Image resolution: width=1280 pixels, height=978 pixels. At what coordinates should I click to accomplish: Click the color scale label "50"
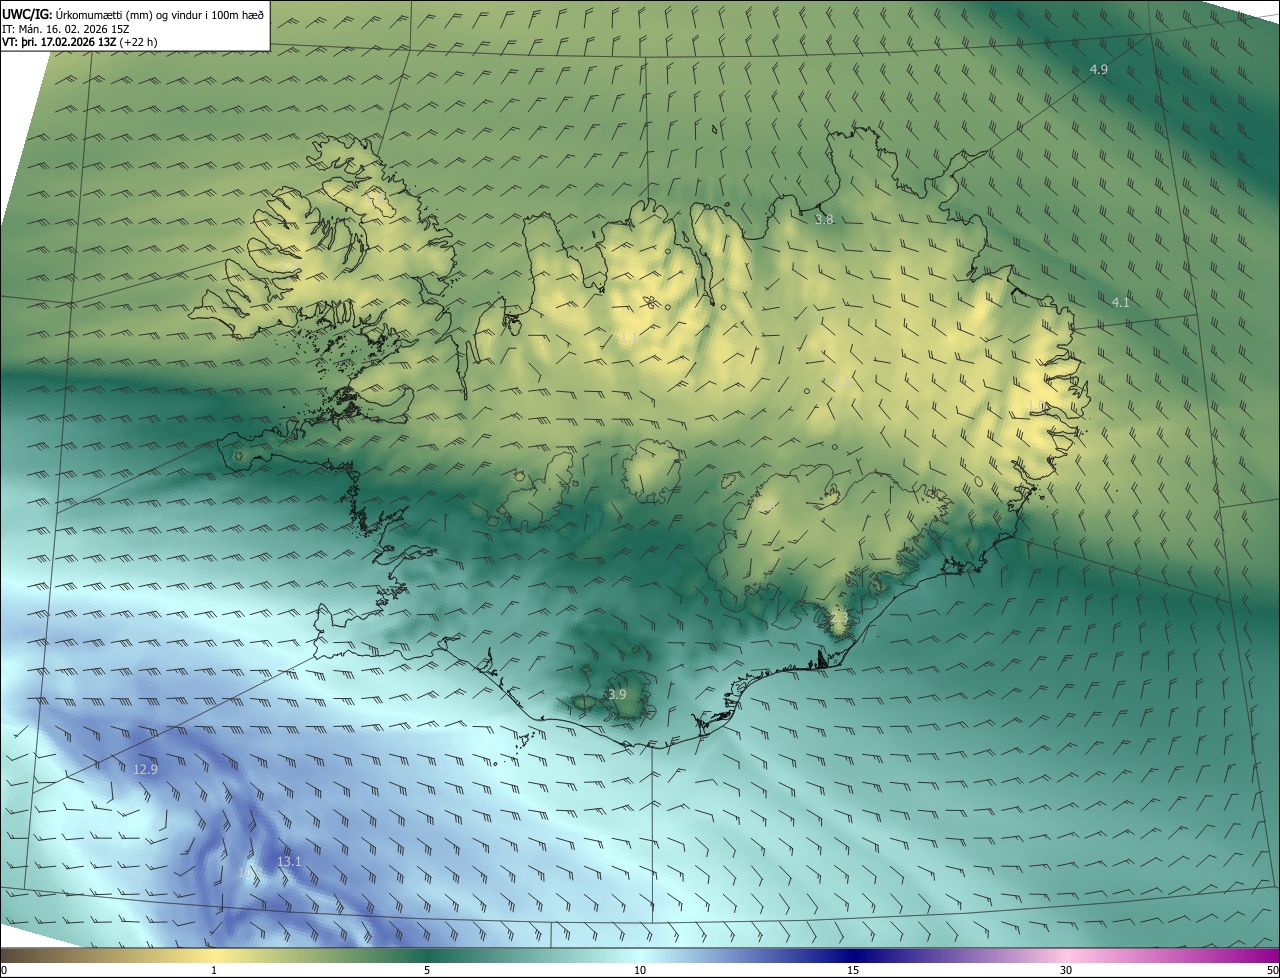click(x=1272, y=970)
